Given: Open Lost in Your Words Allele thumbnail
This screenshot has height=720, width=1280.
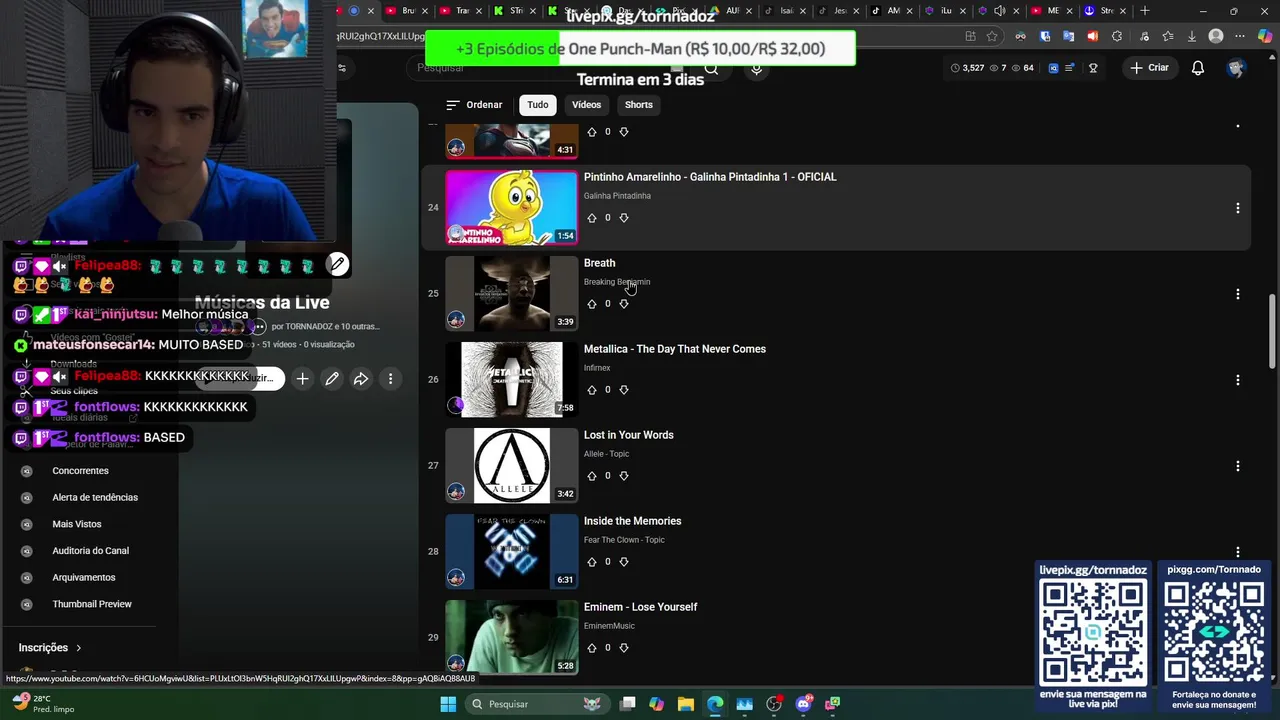Looking at the screenshot, I should [x=511, y=465].
